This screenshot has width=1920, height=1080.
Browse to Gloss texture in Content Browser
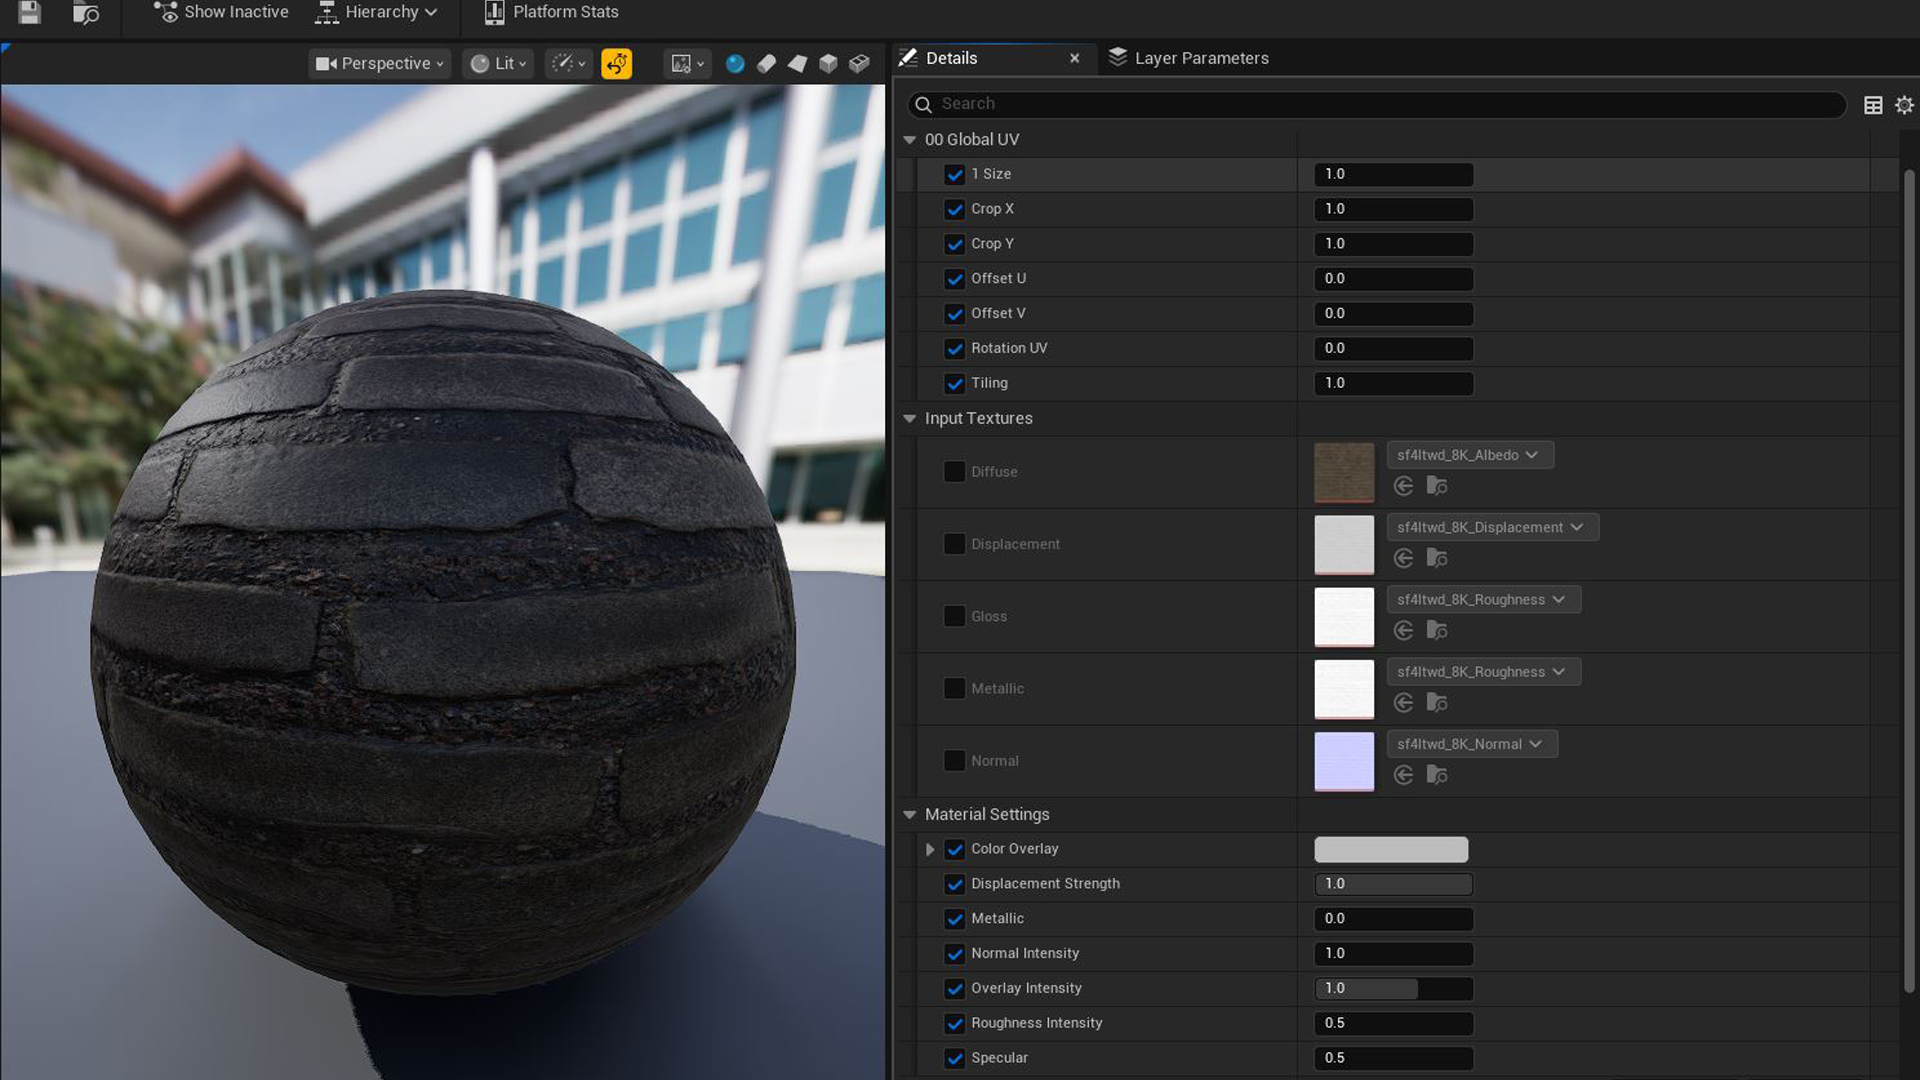(1437, 630)
